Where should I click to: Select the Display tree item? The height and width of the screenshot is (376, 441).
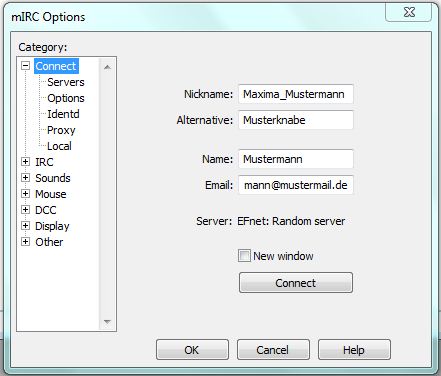[x=52, y=226]
